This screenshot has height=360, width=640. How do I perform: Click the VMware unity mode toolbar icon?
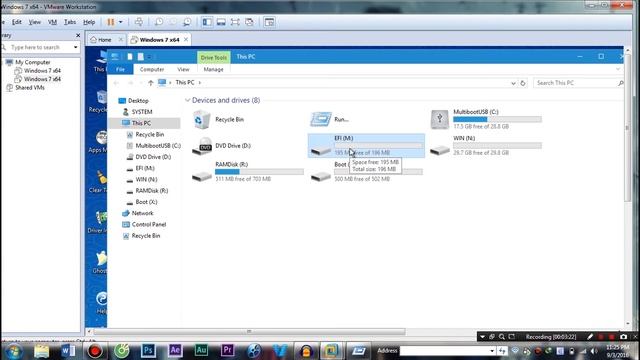[x=249, y=22]
